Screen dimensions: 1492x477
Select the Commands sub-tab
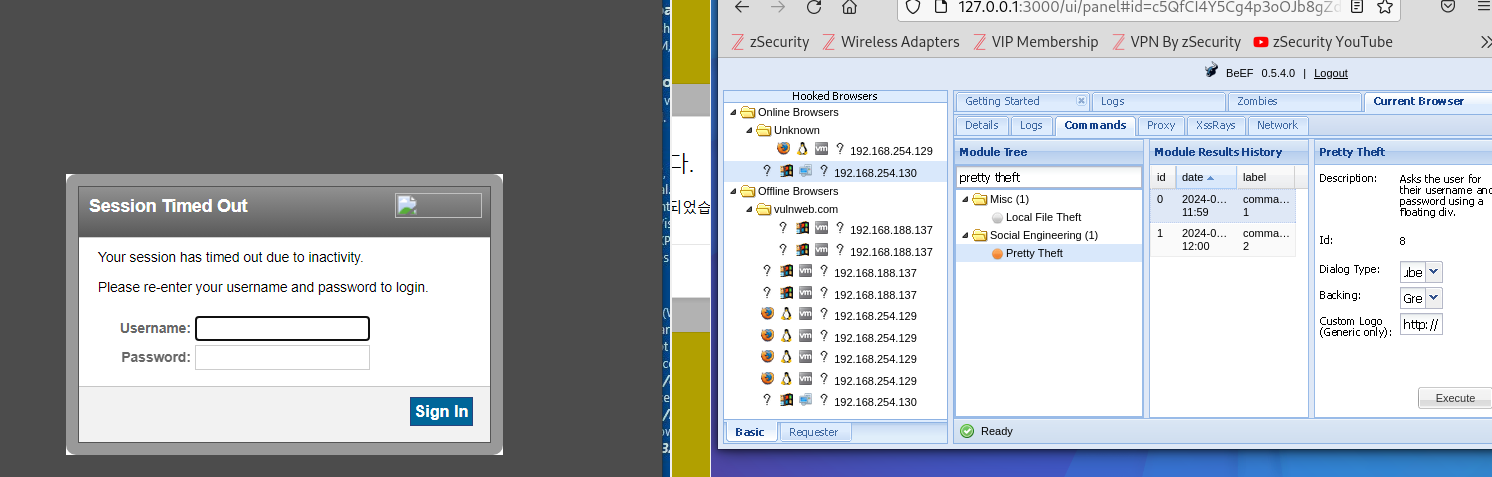(x=1095, y=125)
